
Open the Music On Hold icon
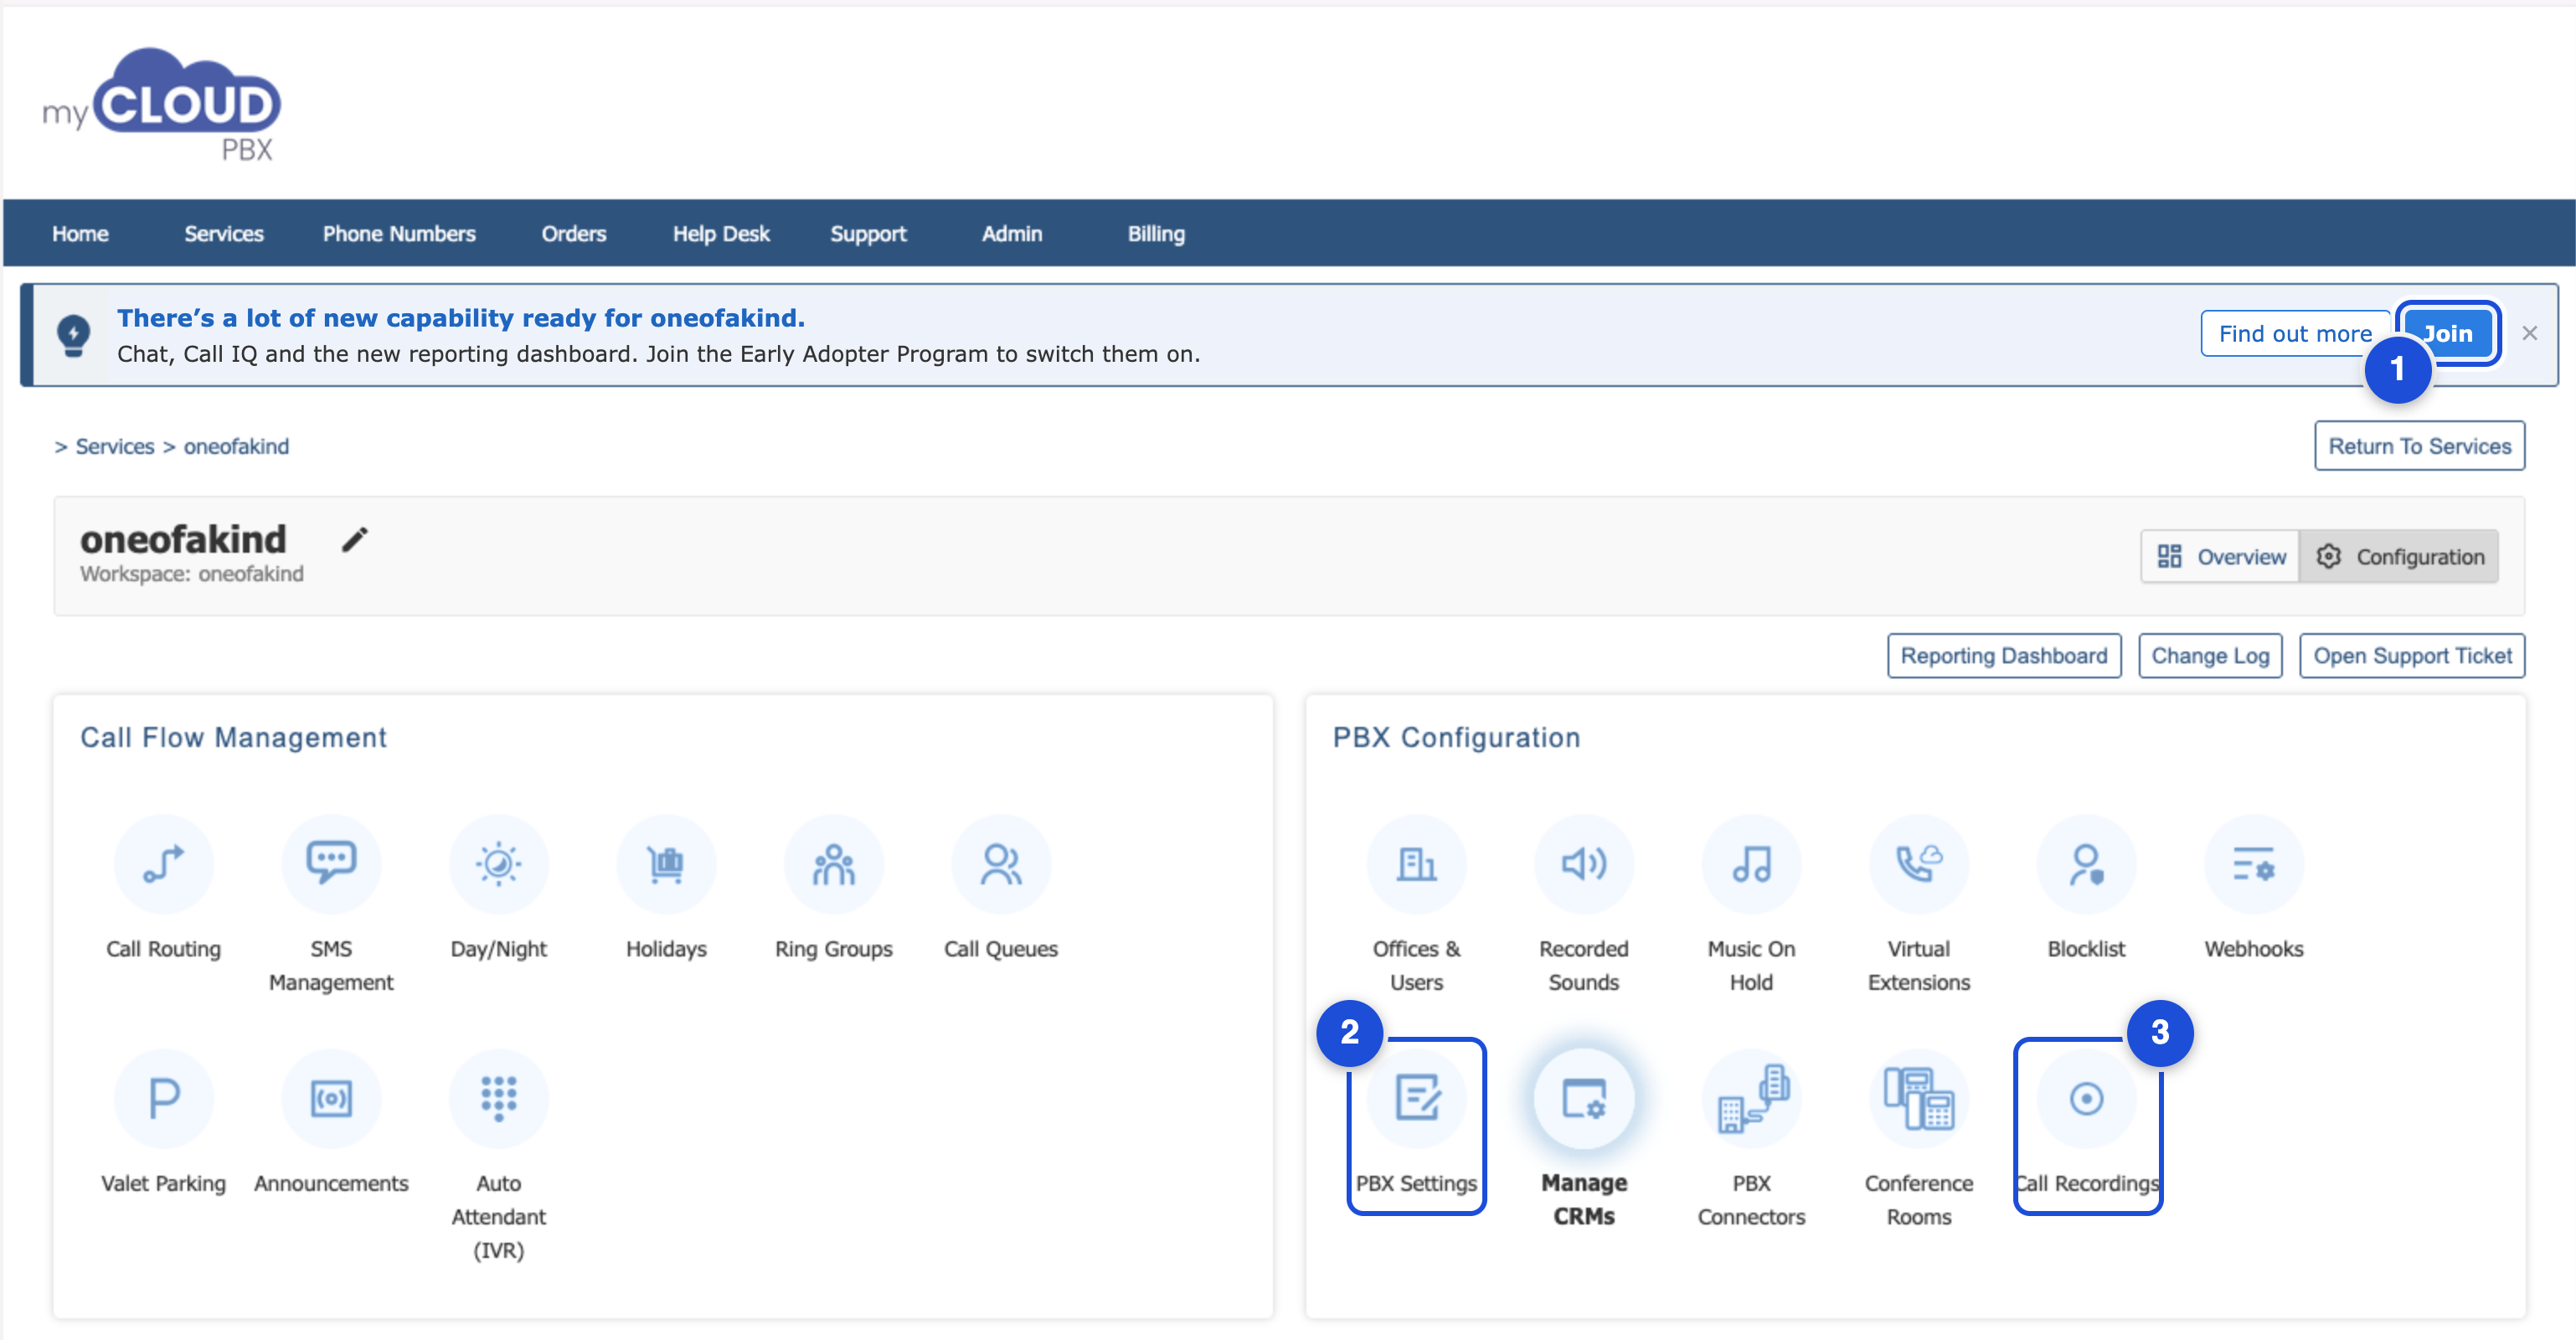point(1751,864)
